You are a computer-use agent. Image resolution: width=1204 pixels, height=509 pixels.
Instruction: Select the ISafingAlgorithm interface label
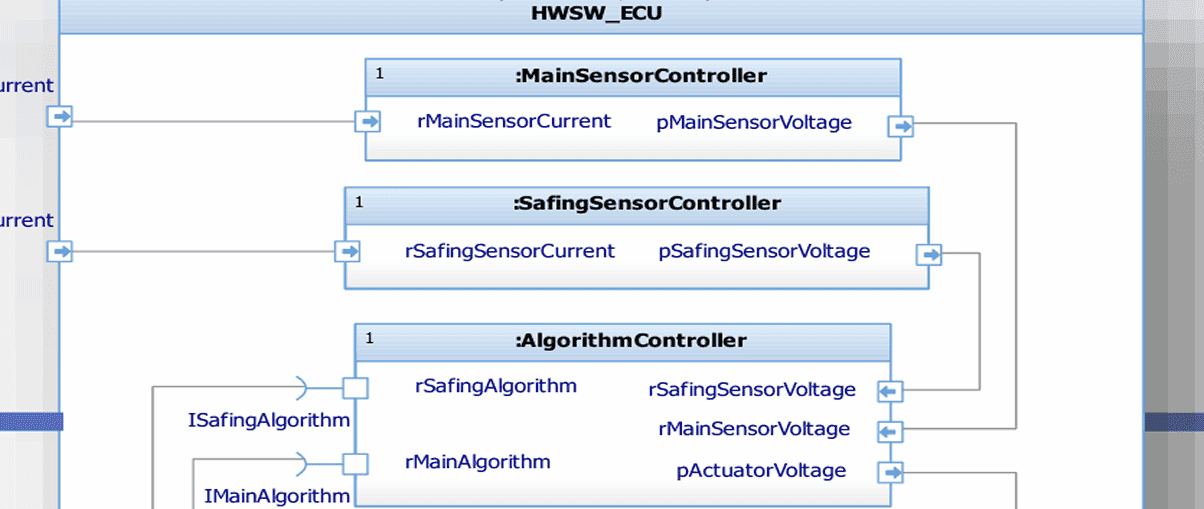coord(269,420)
